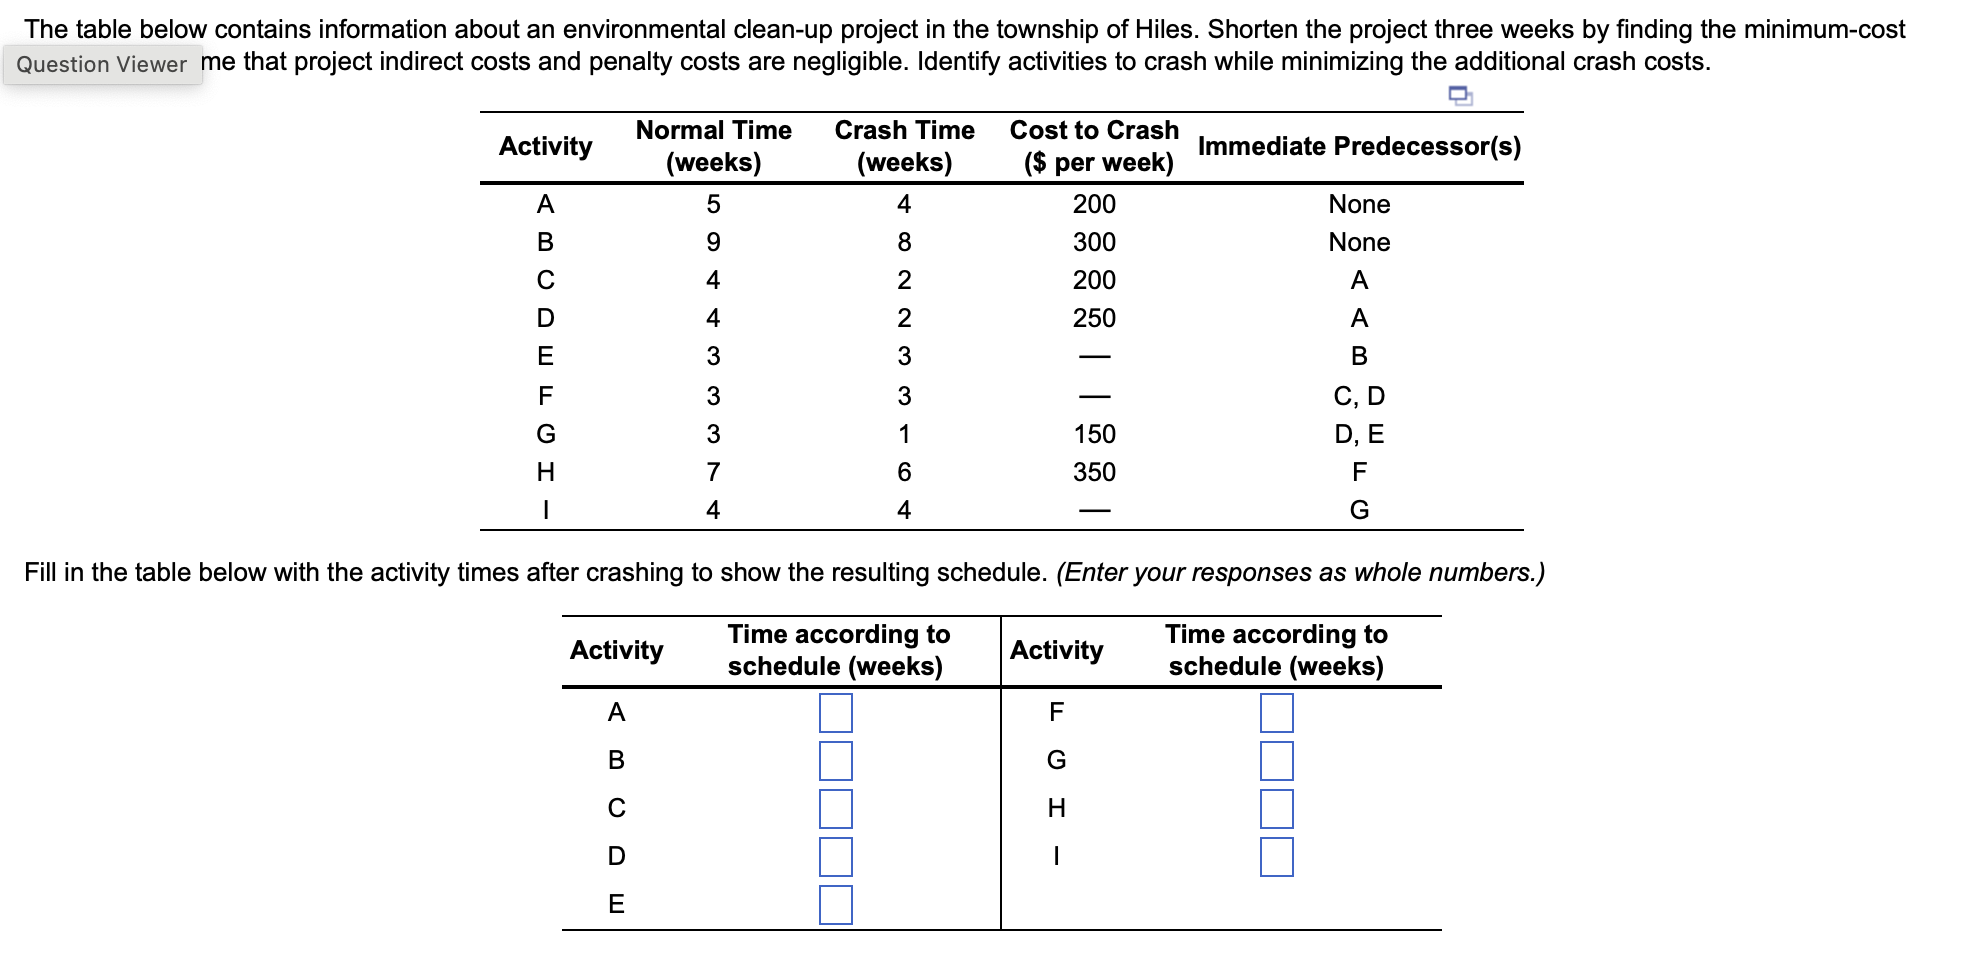
Task: Select Activity H's cost value of 350
Action: [x=1094, y=471]
